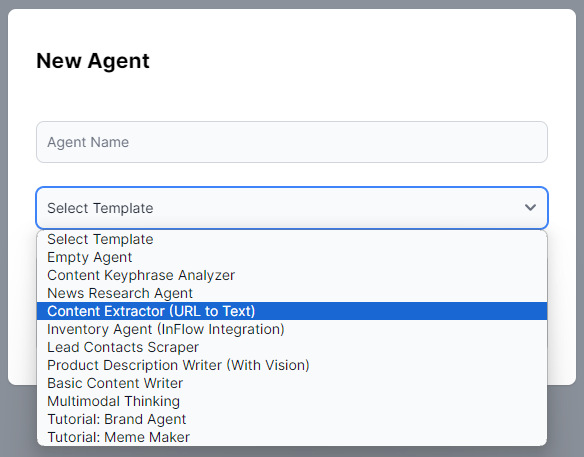This screenshot has height=457, width=584.
Task: Pick the Basic Content Writer option
Action: click(x=292, y=383)
